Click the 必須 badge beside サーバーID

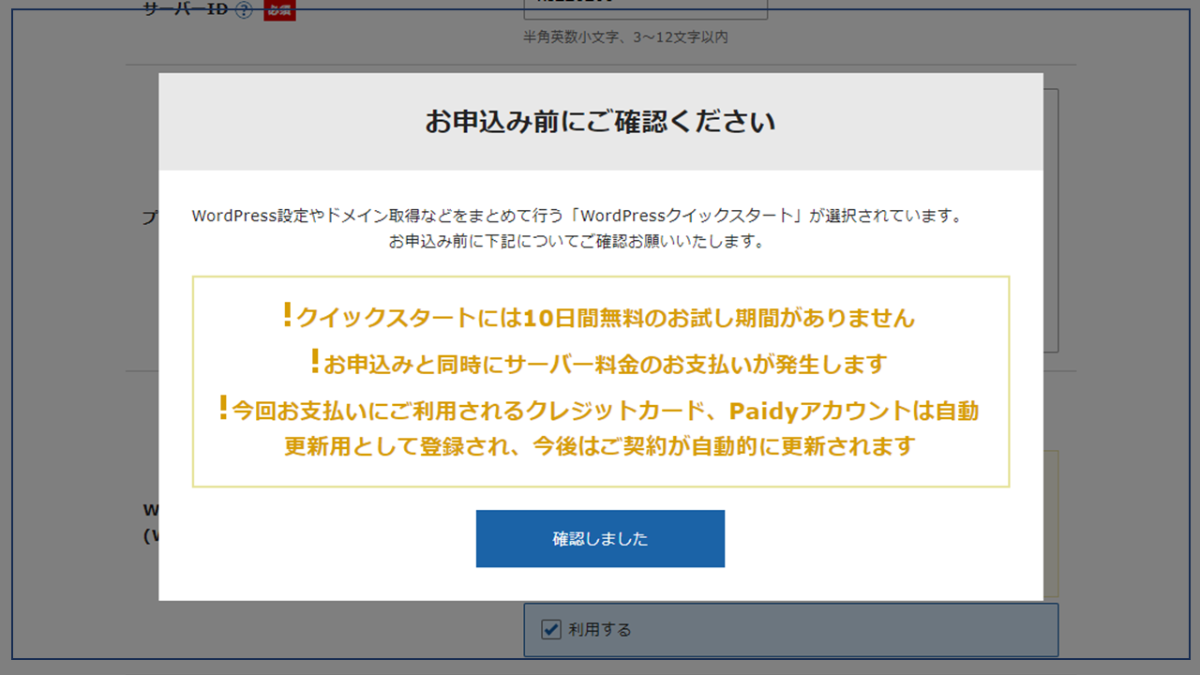pyautogui.click(x=281, y=11)
